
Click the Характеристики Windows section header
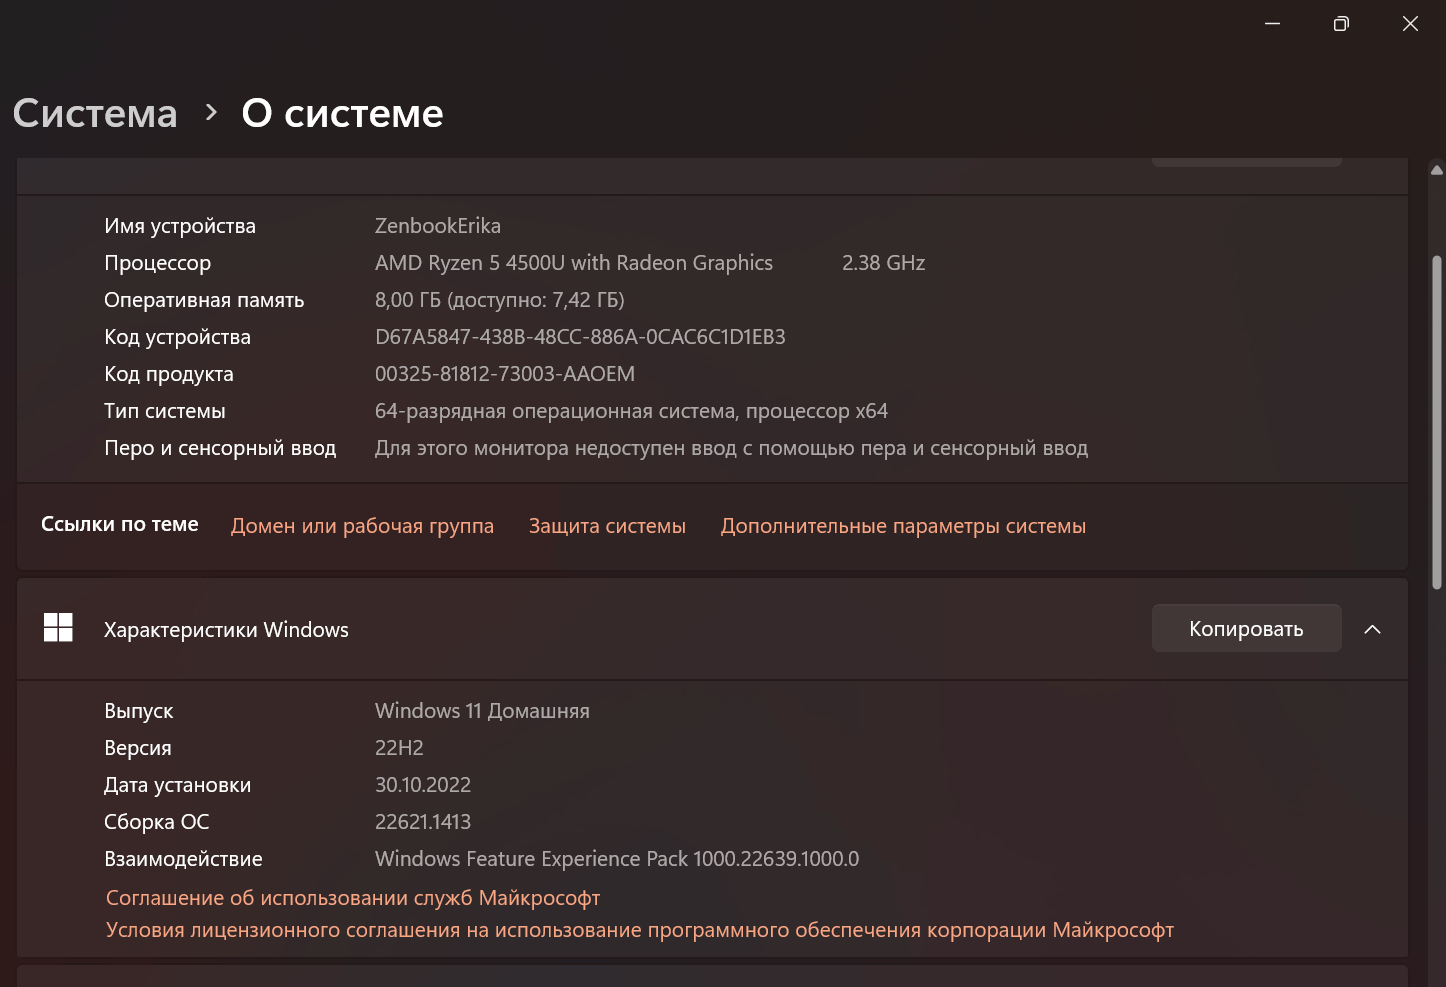click(x=712, y=629)
